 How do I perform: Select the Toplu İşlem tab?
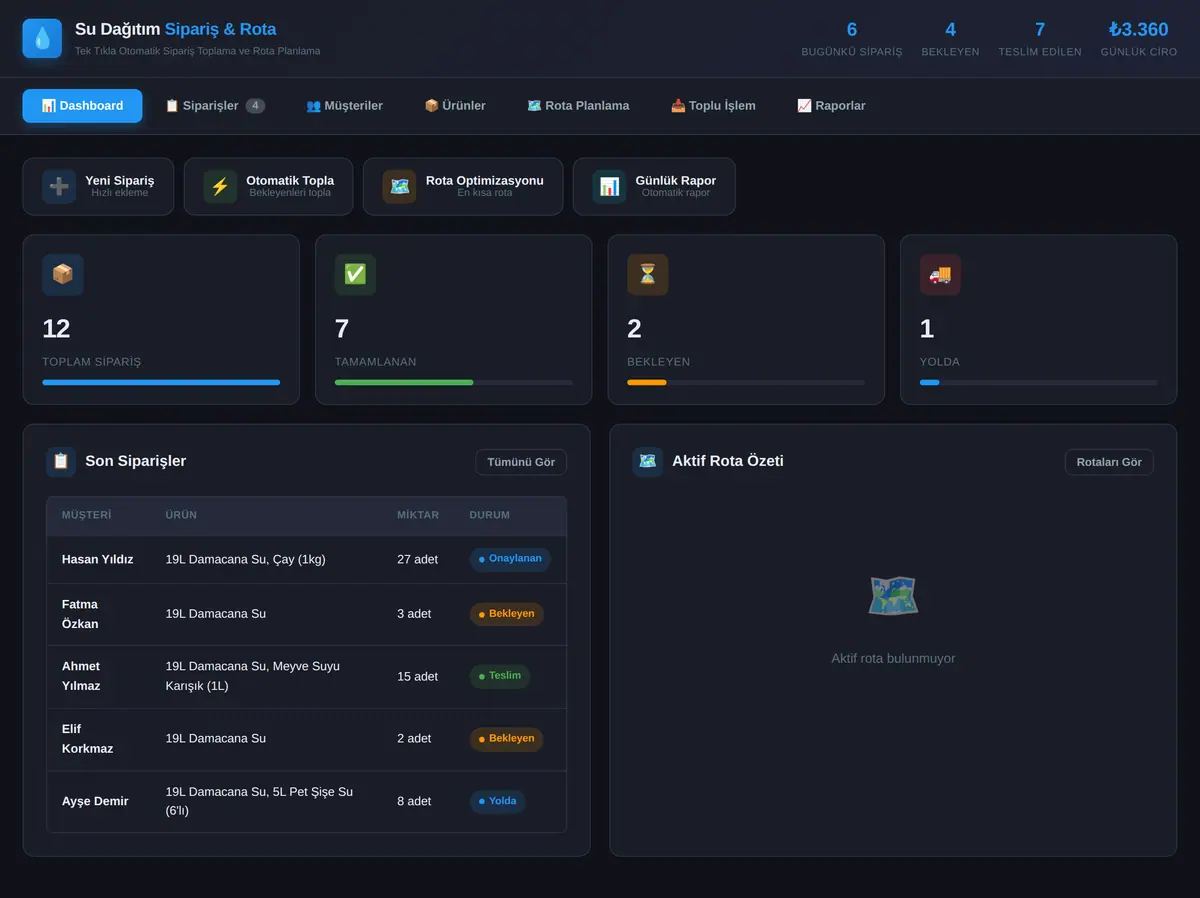point(713,106)
